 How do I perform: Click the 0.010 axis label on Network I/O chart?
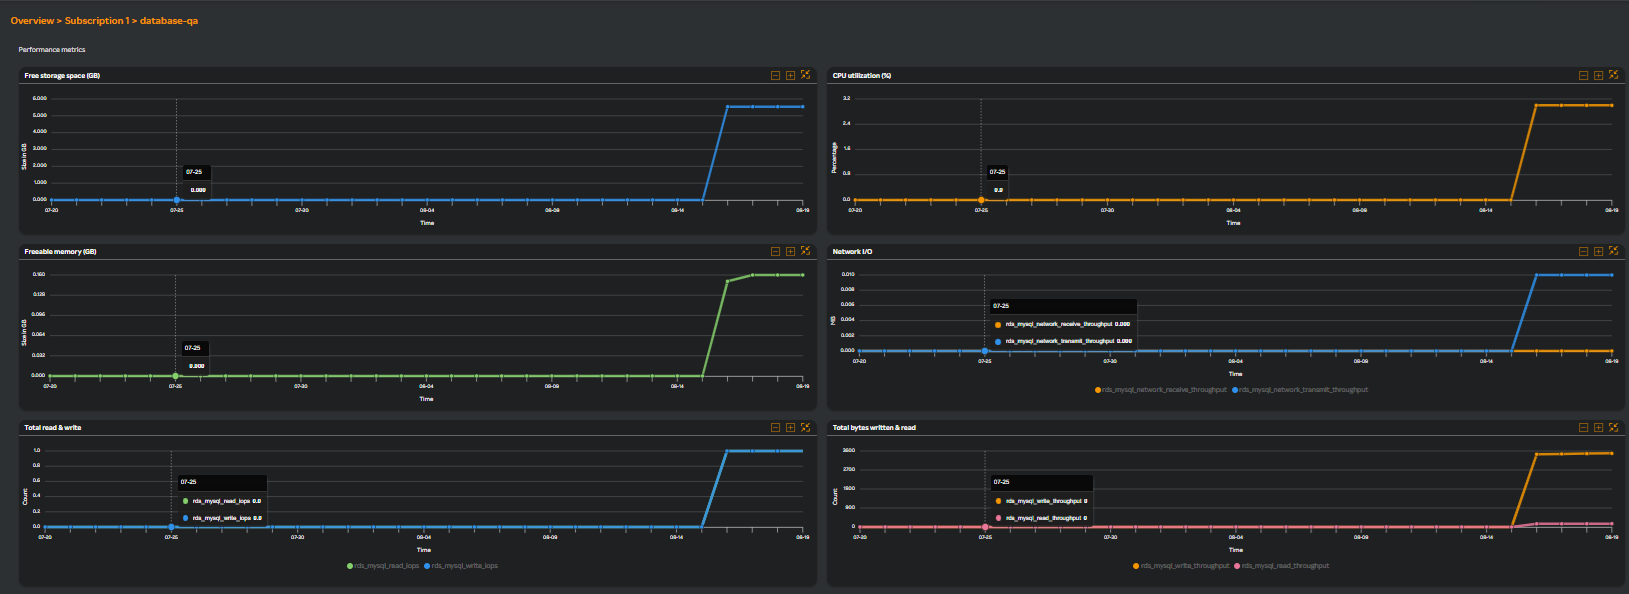coord(848,274)
